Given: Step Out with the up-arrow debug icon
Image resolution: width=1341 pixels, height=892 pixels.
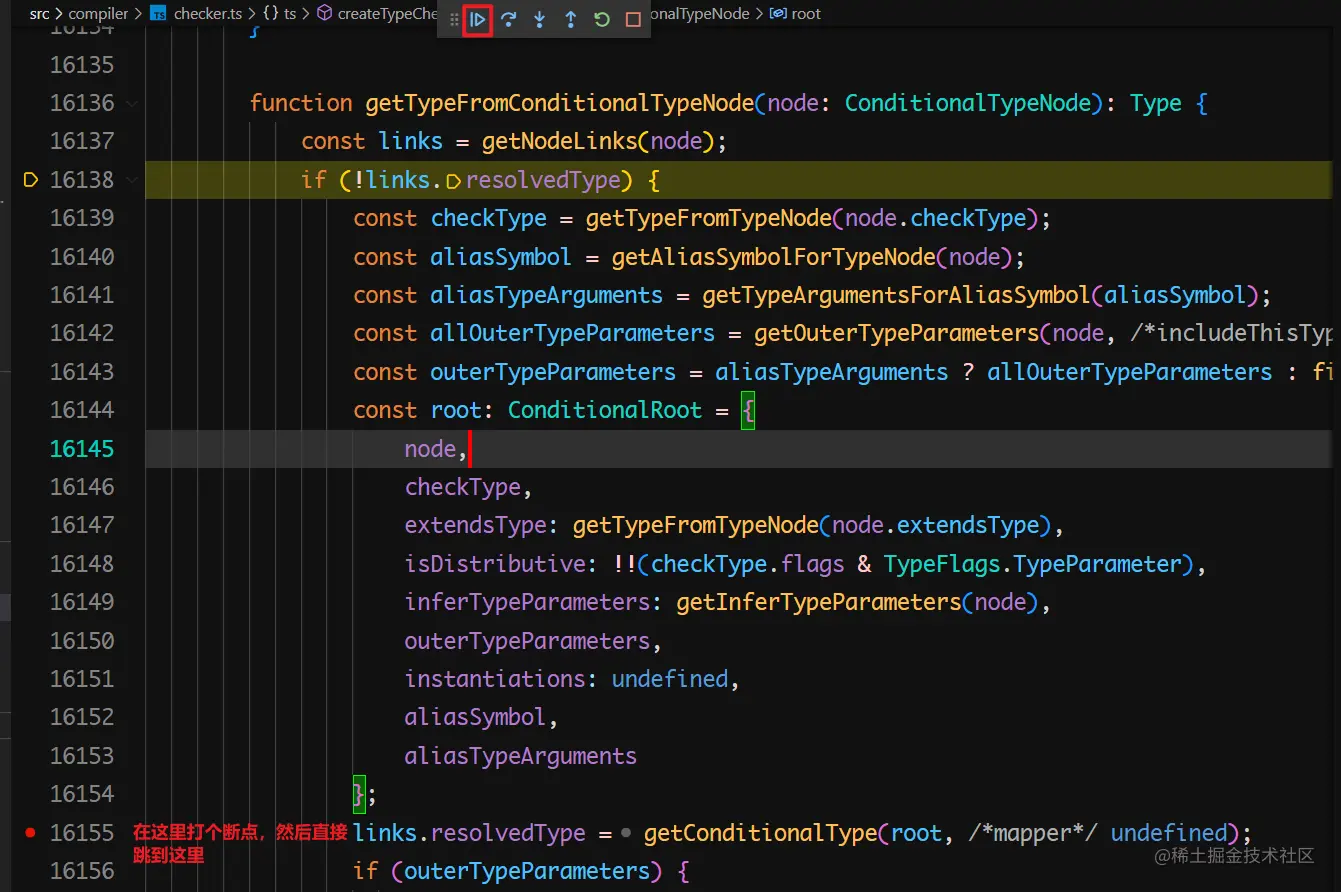Looking at the screenshot, I should tap(571, 19).
